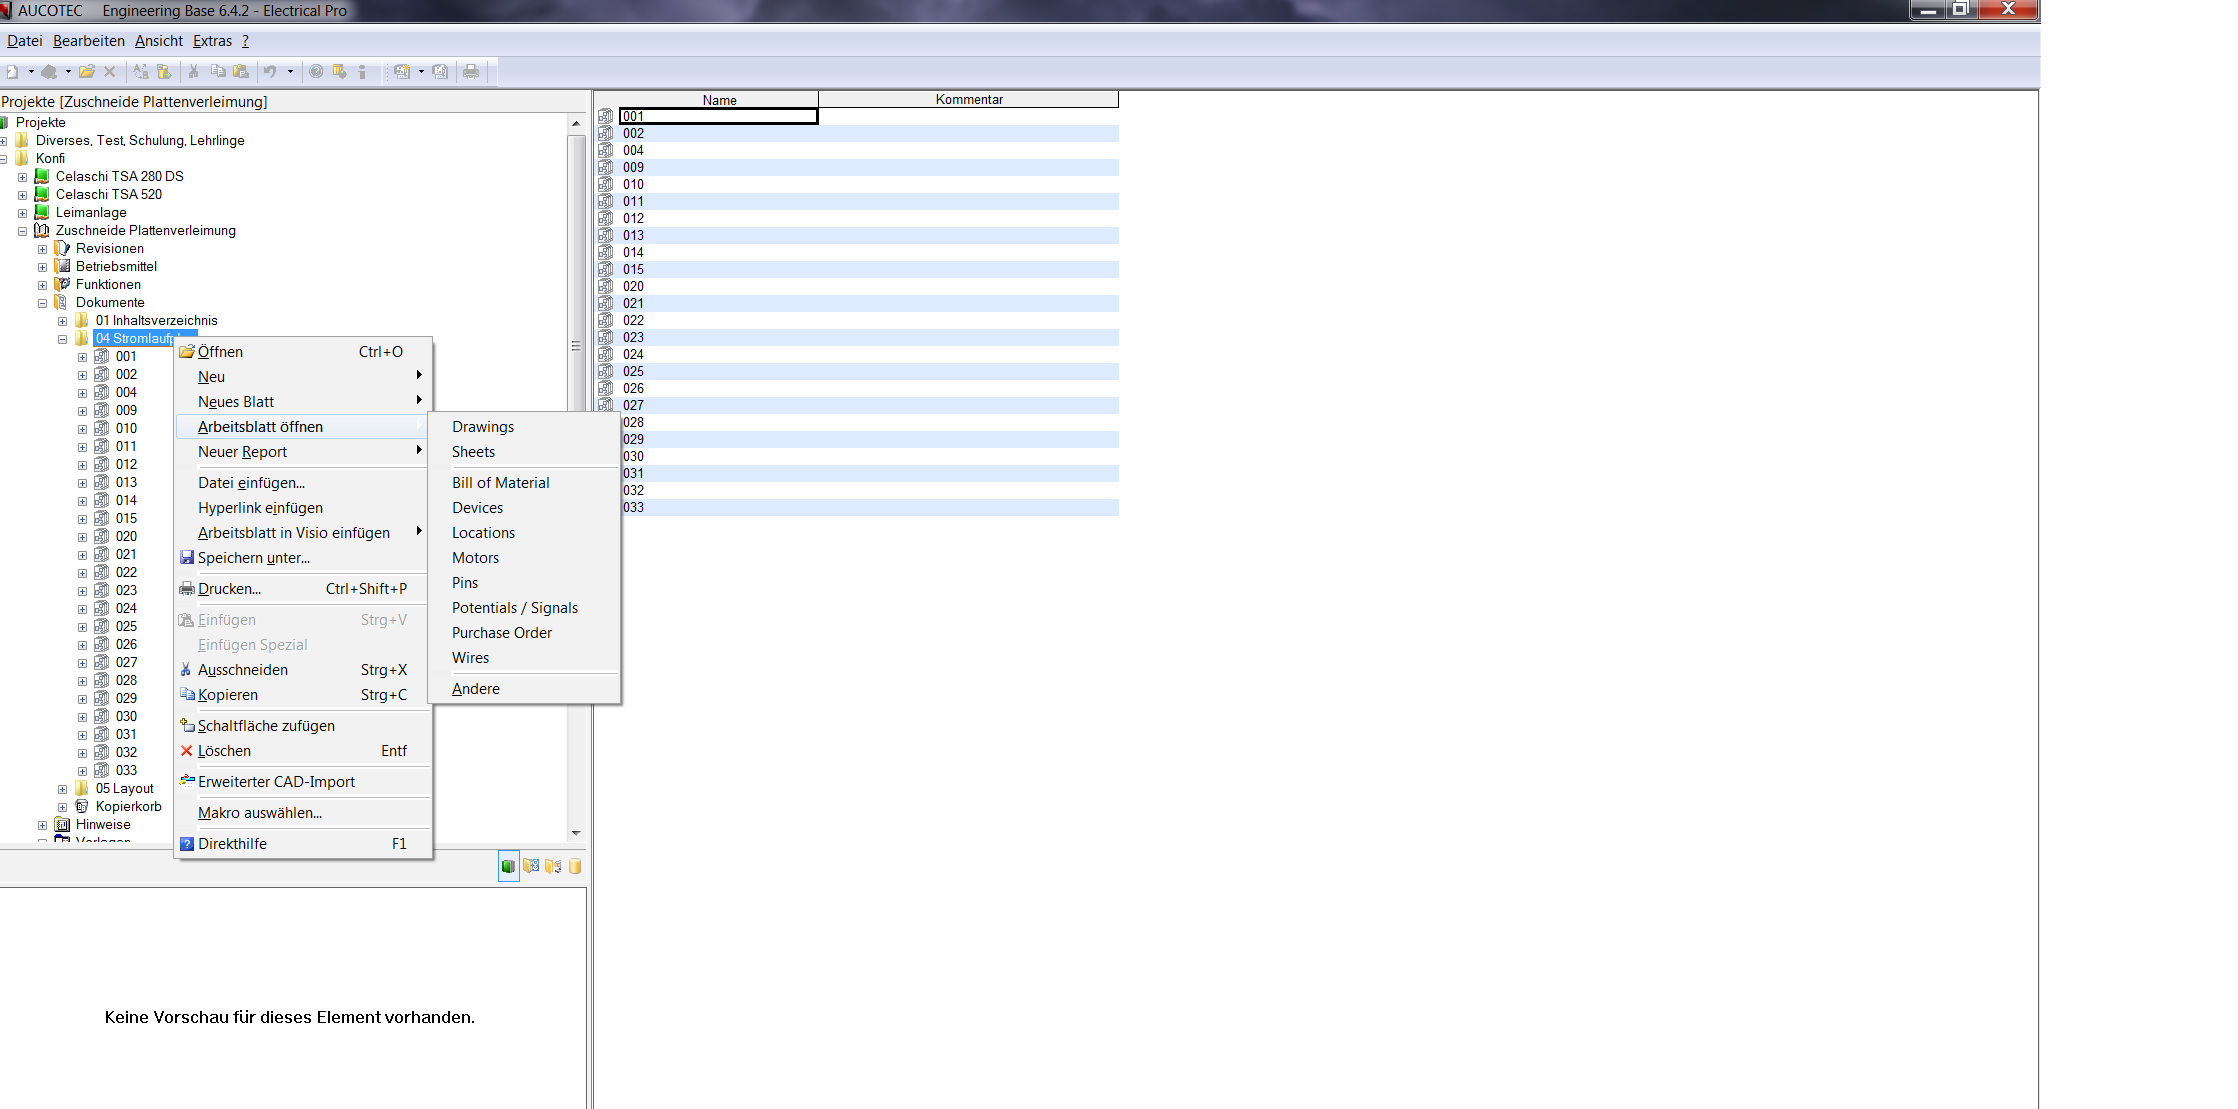Open the New document dropdown arrow in toolbar
Image resolution: width=2238 pixels, height=1109 pixels.
click(31, 72)
